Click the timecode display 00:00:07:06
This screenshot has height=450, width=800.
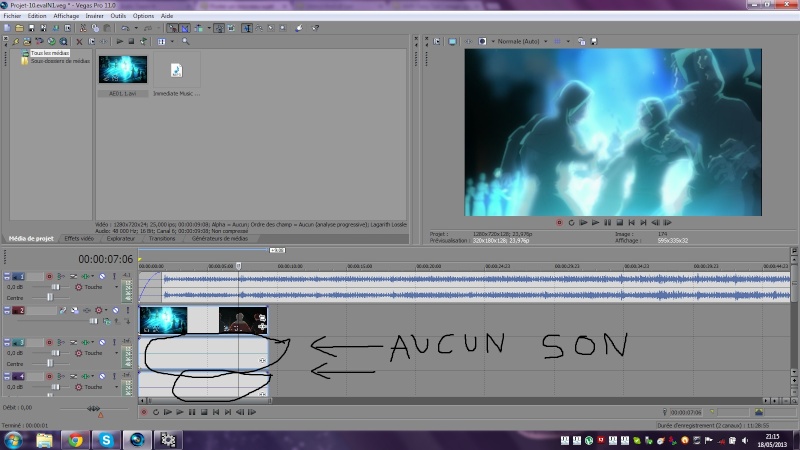click(x=106, y=259)
